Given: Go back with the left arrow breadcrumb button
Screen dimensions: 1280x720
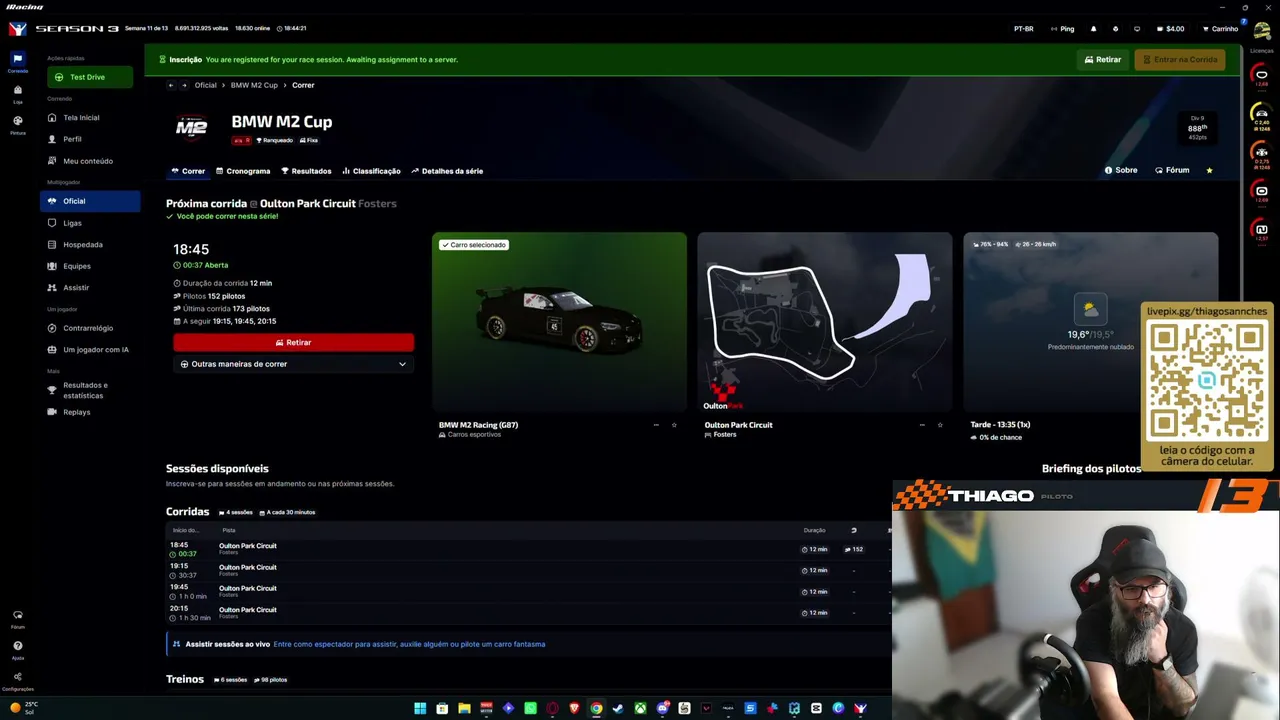Looking at the screenshot, I should pyautogui.click(x=171, y=85).
